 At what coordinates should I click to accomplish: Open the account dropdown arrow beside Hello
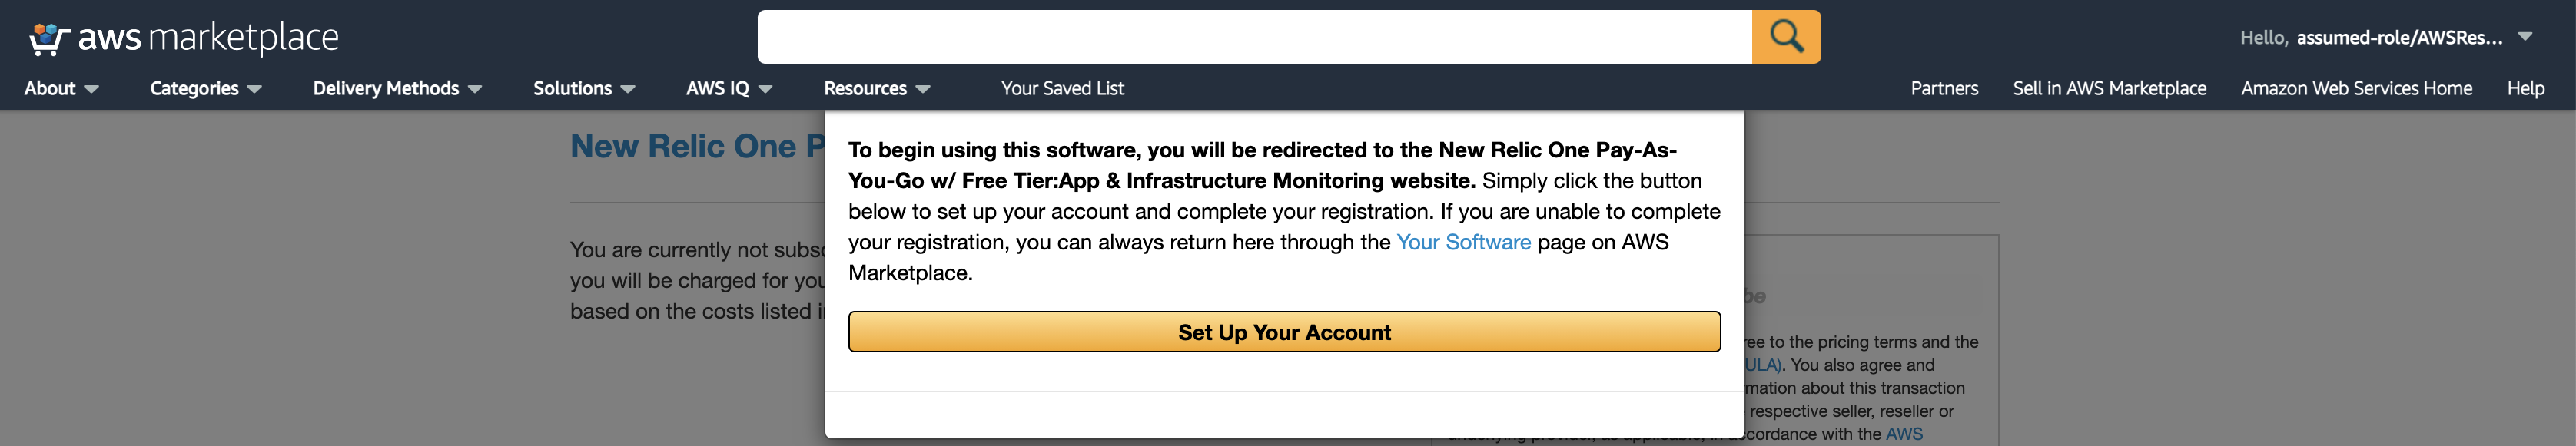pyautogui.click(x=2525, y=37)
